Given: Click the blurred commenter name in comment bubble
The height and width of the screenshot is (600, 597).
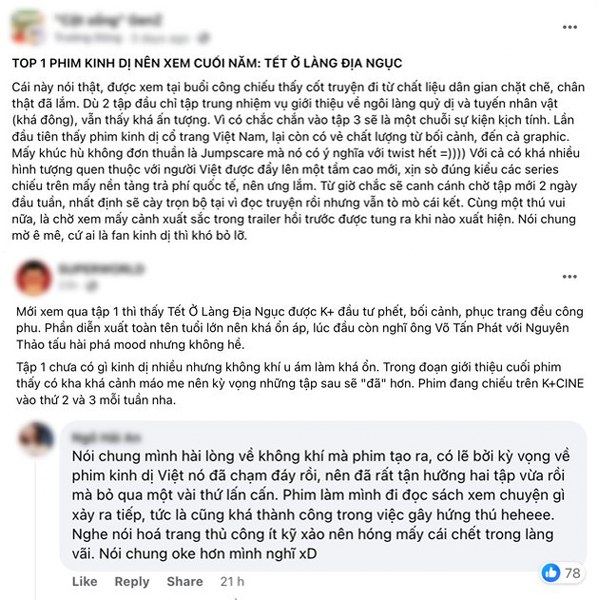Looking at the screenshot, I should [x=106, y=437].
